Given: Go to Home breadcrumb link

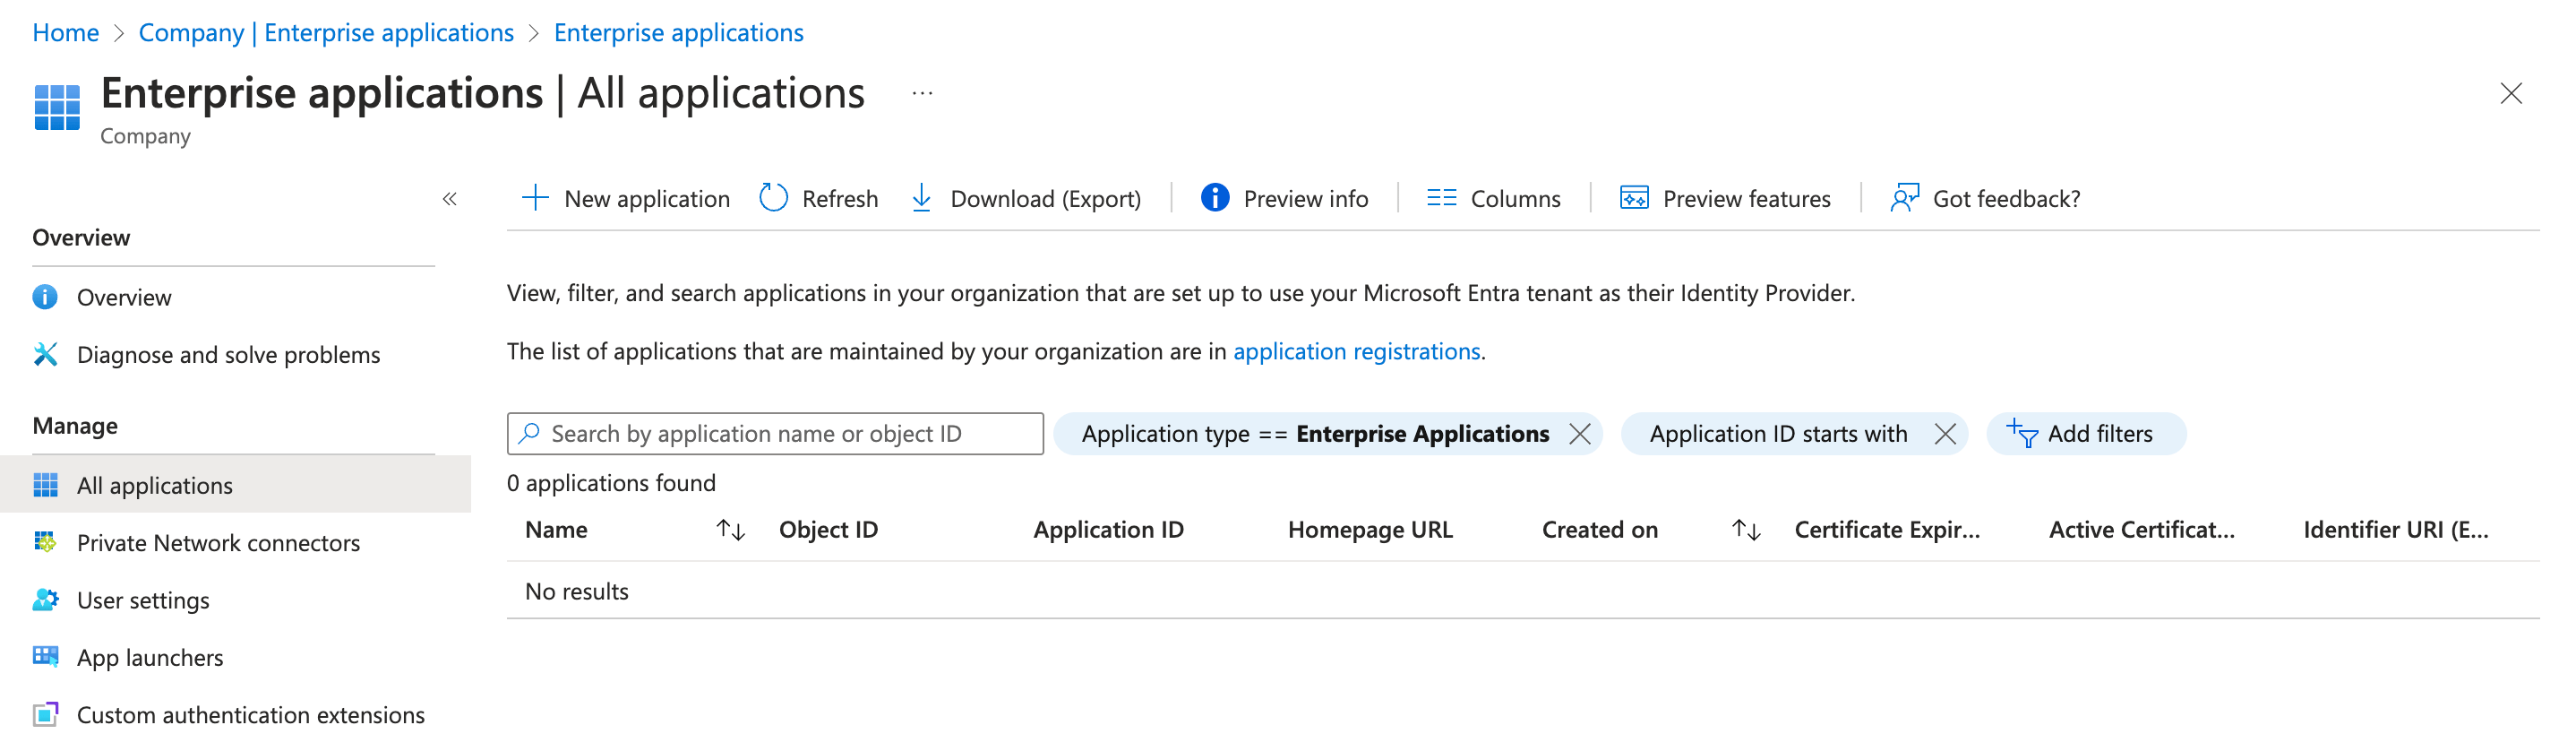Looking at the screenshot, I should (65, 32).
